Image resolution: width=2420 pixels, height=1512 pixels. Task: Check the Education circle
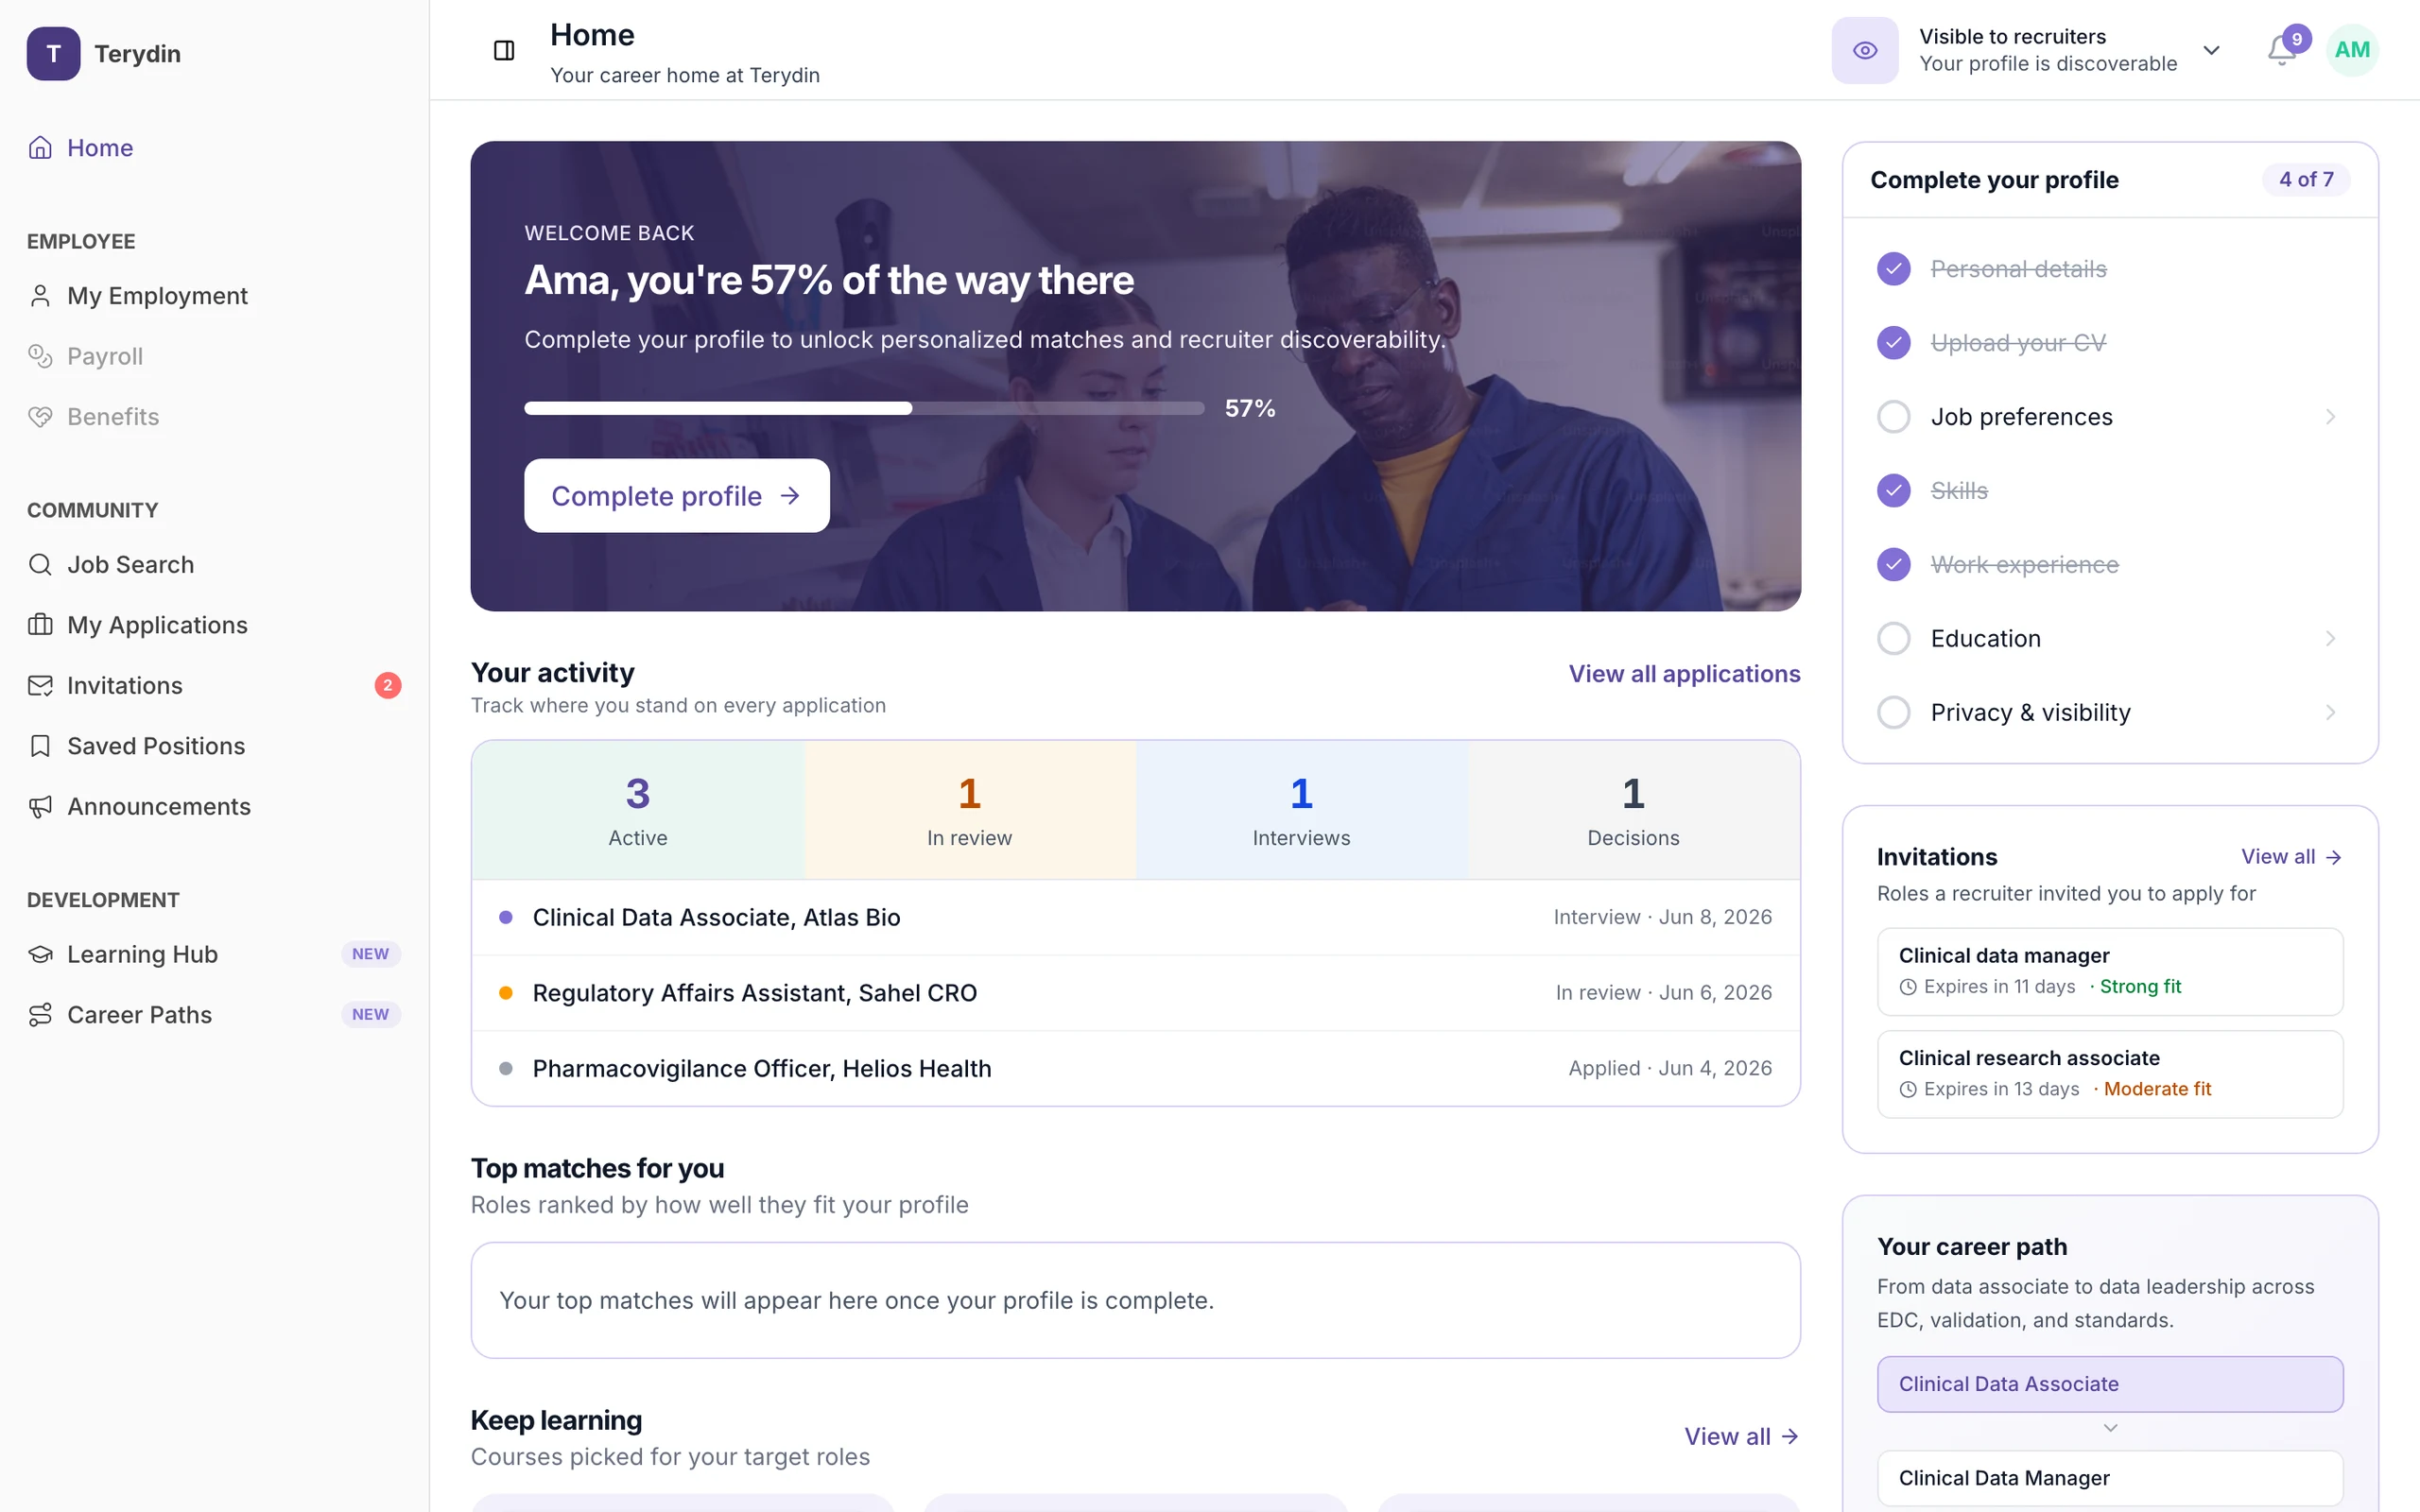(x=1893, y=638)
